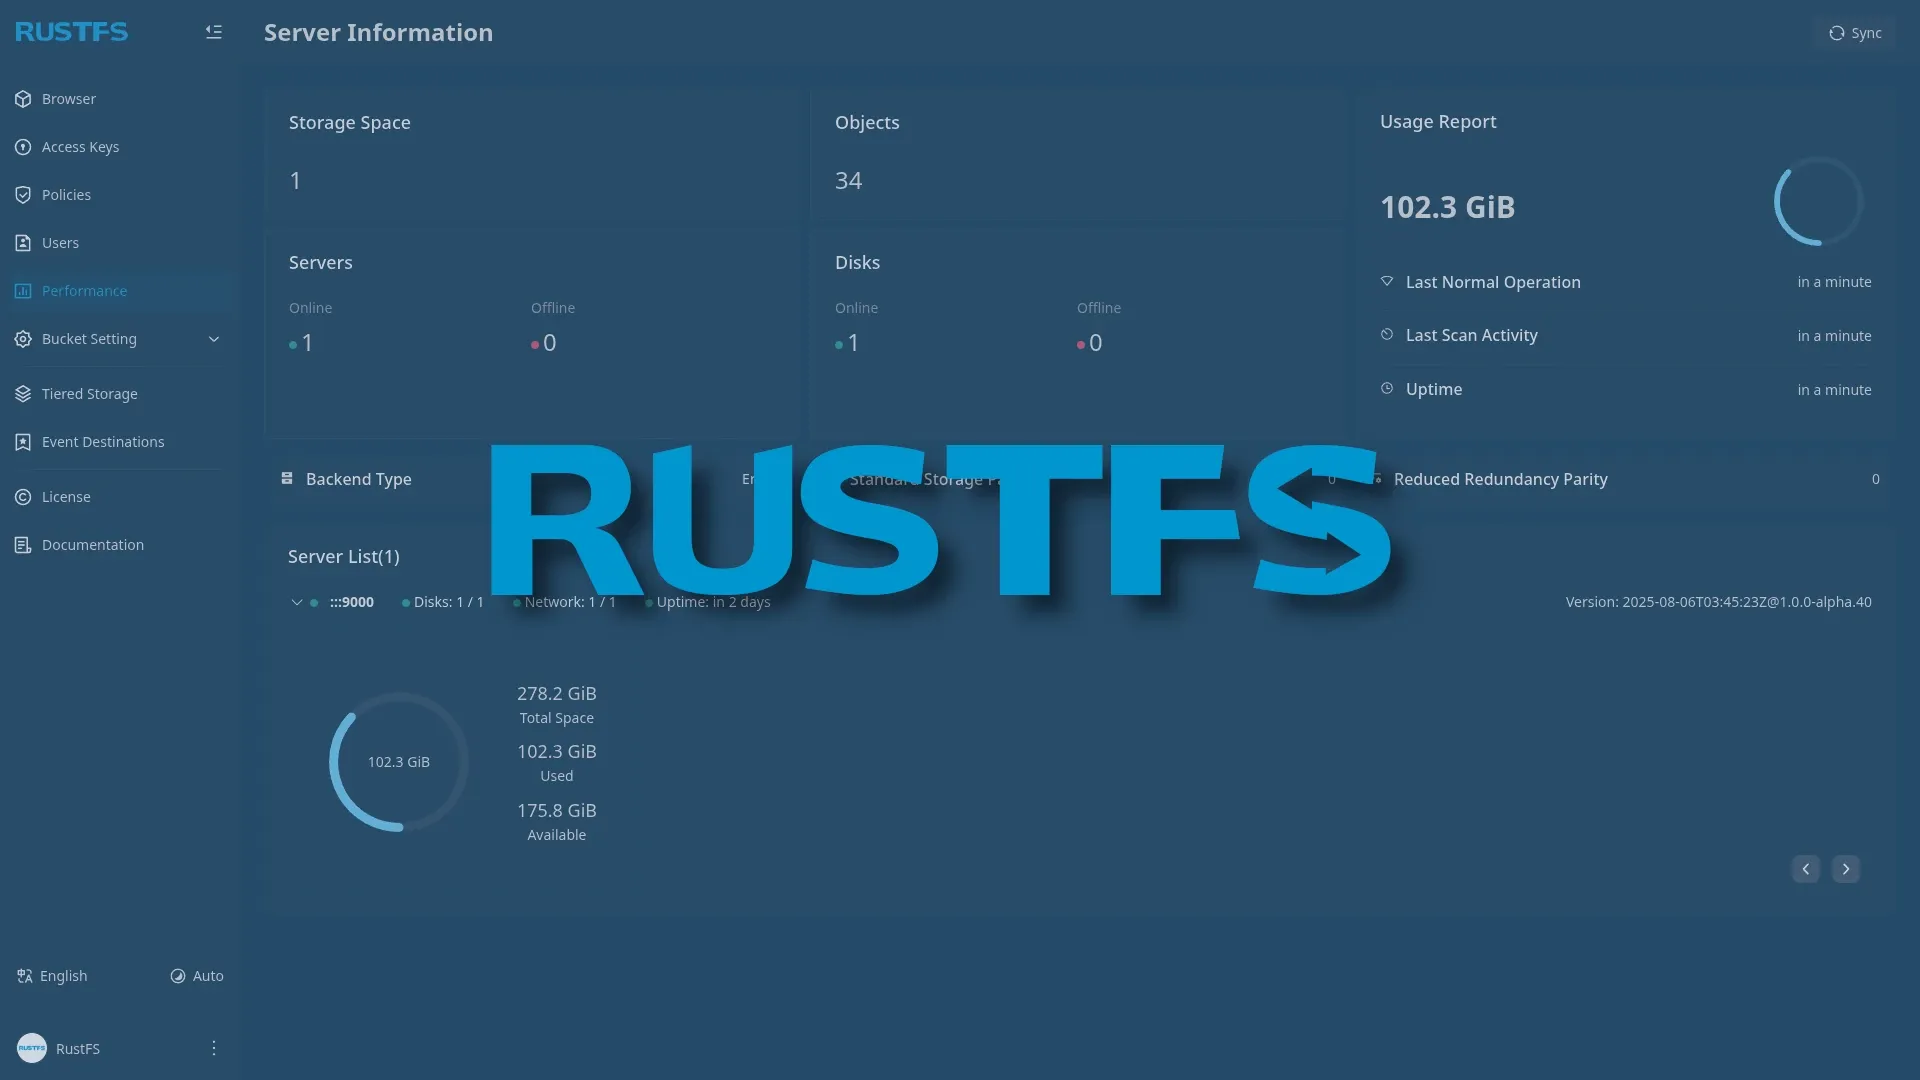The width and height of the screenshot is (1920, 1080).
Task: Click the Disks Online count 1
Action: pyautogui.click(x=853, y=343)
